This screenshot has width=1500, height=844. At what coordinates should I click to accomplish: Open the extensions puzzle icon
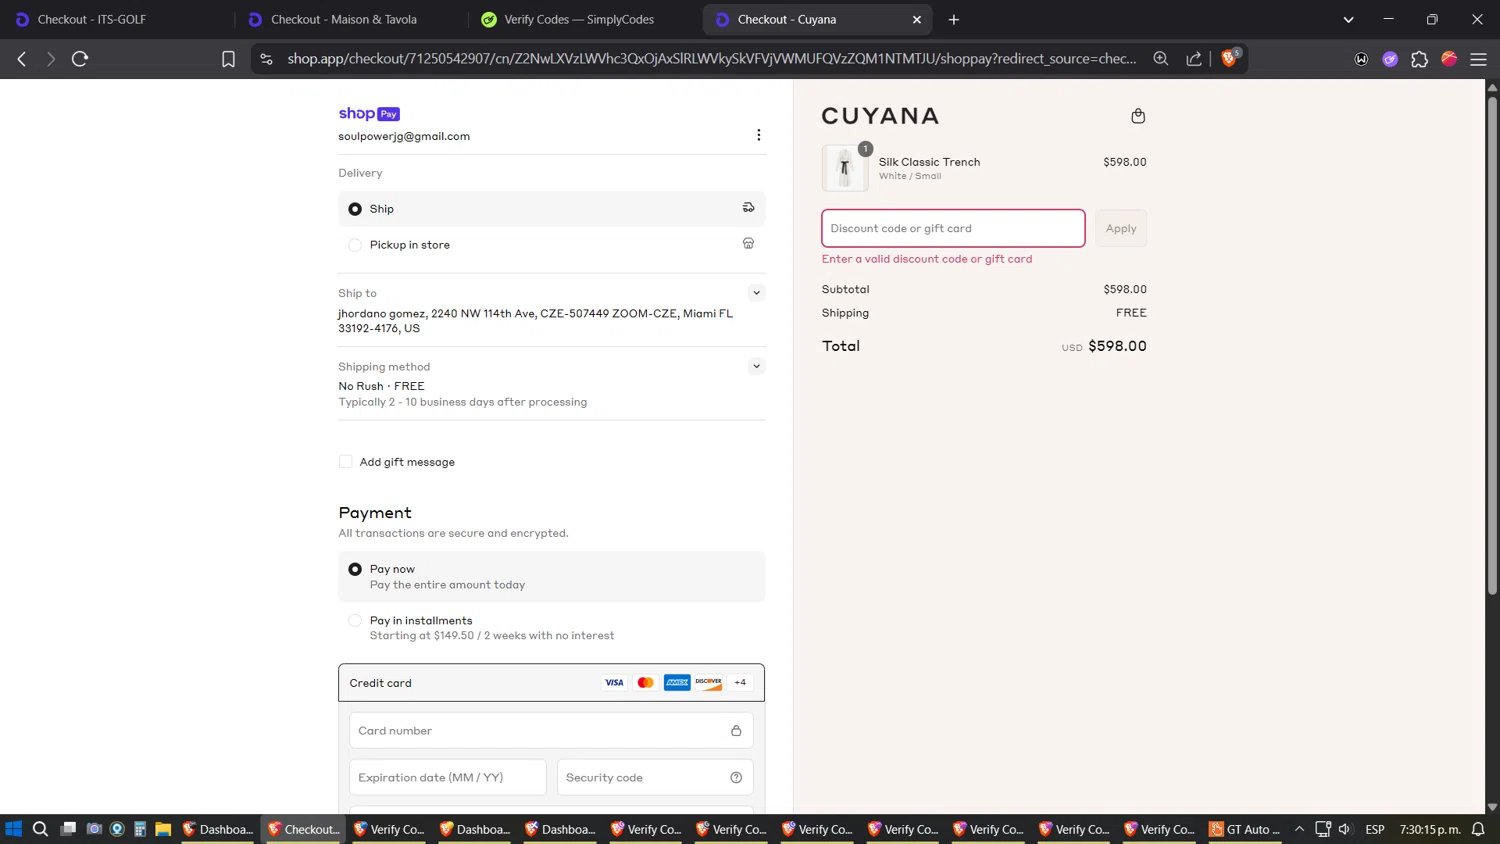(1419, 59)
